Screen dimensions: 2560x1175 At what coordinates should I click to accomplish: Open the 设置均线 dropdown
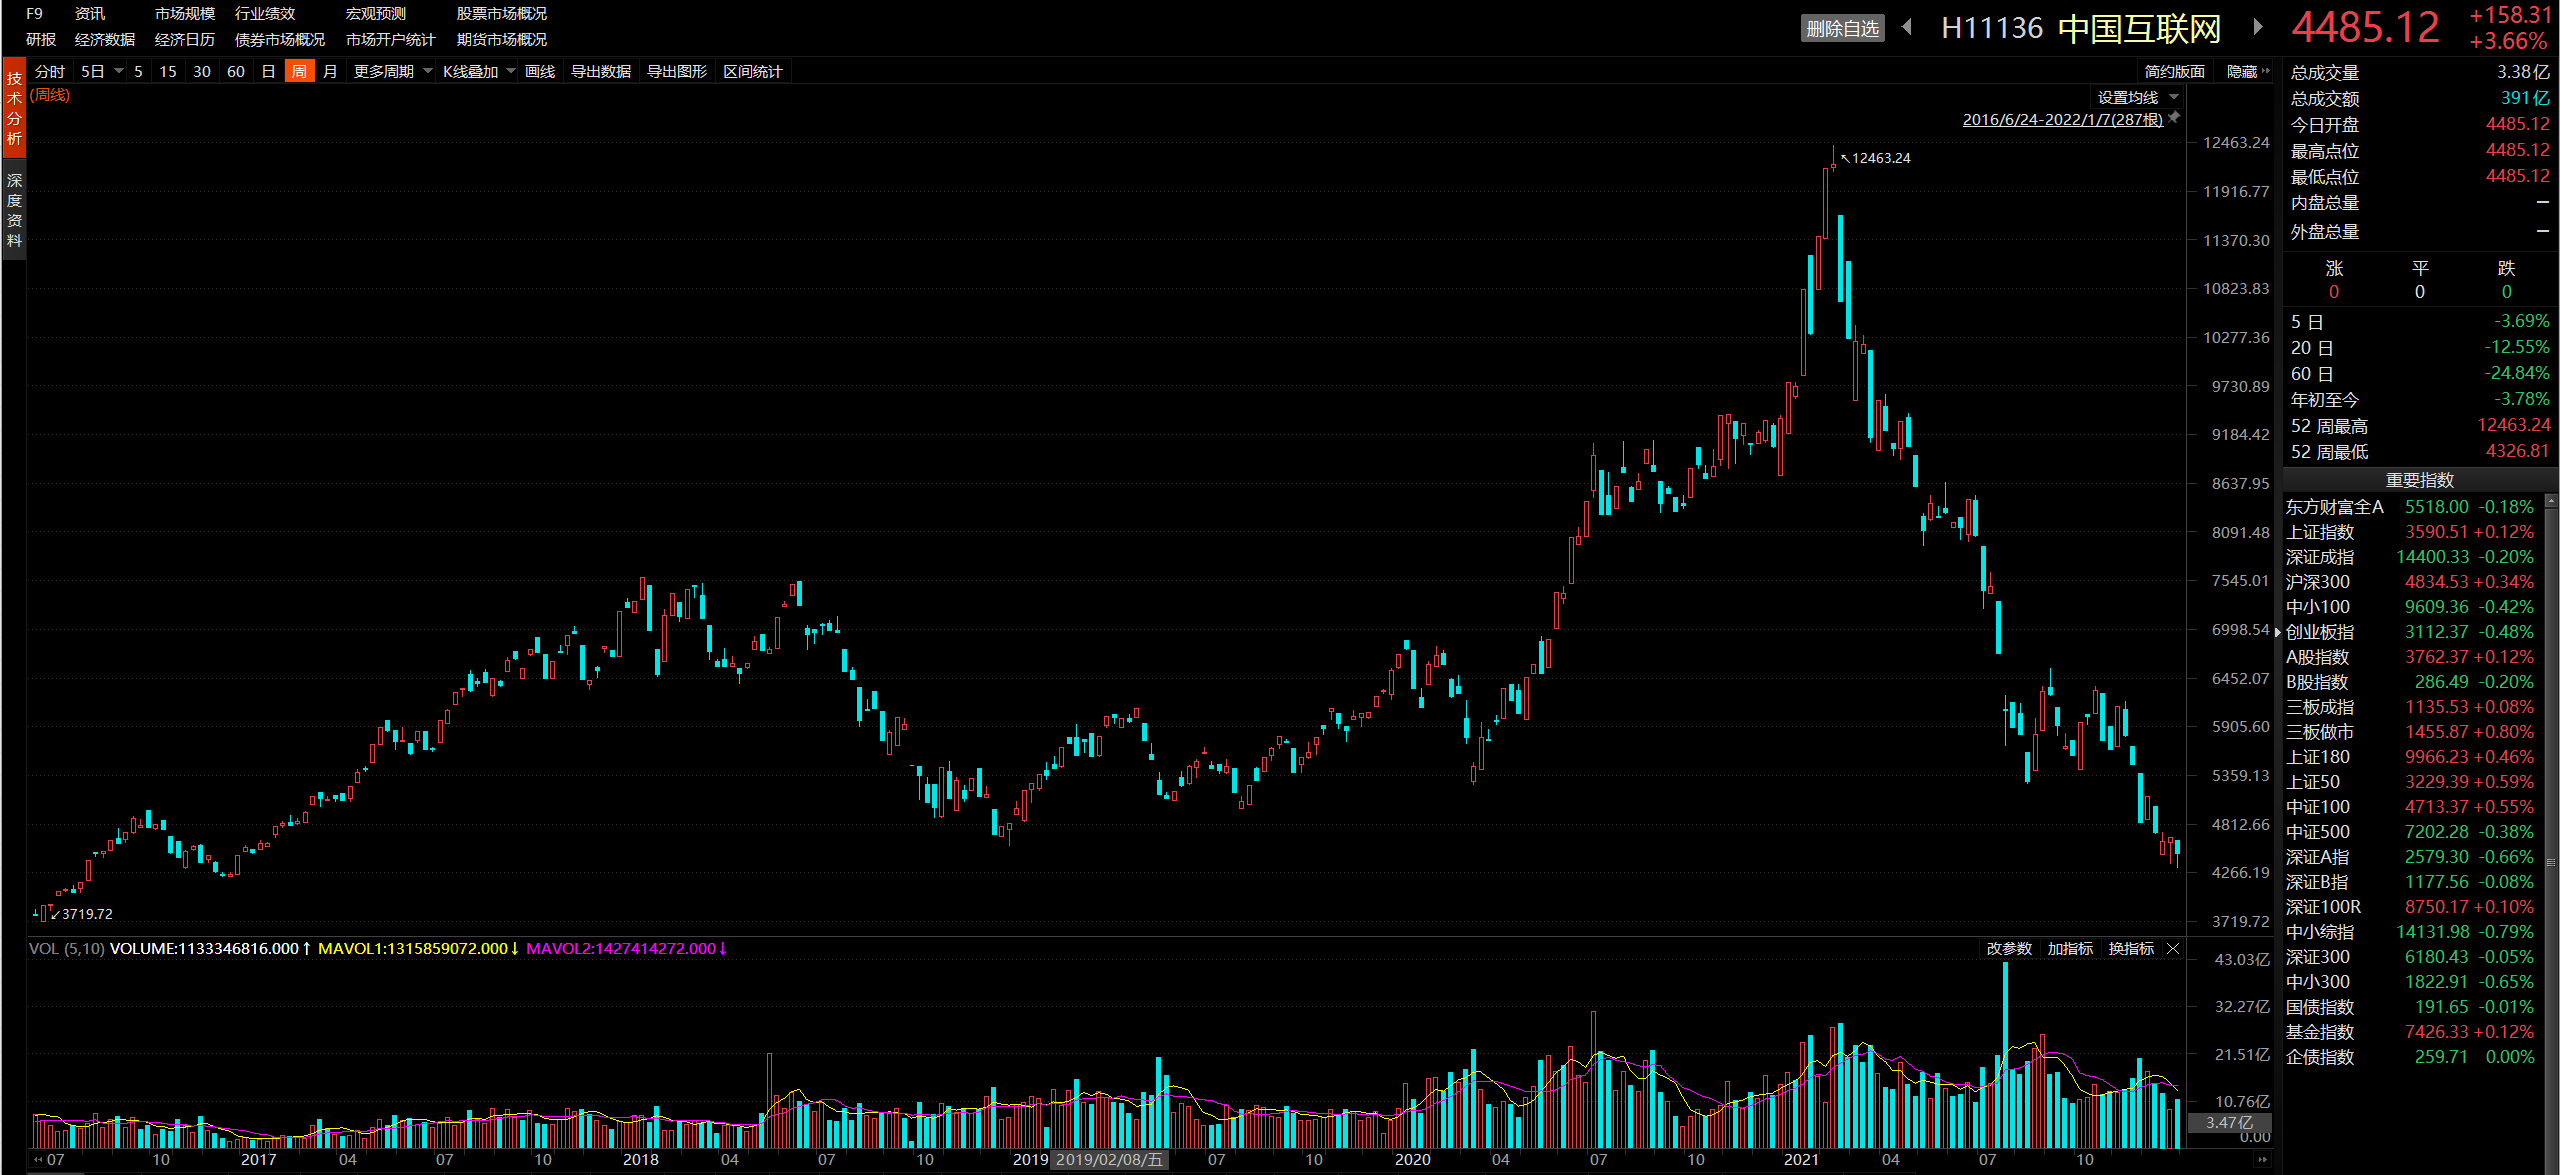pyautogui.click(x=2137, y=98)
